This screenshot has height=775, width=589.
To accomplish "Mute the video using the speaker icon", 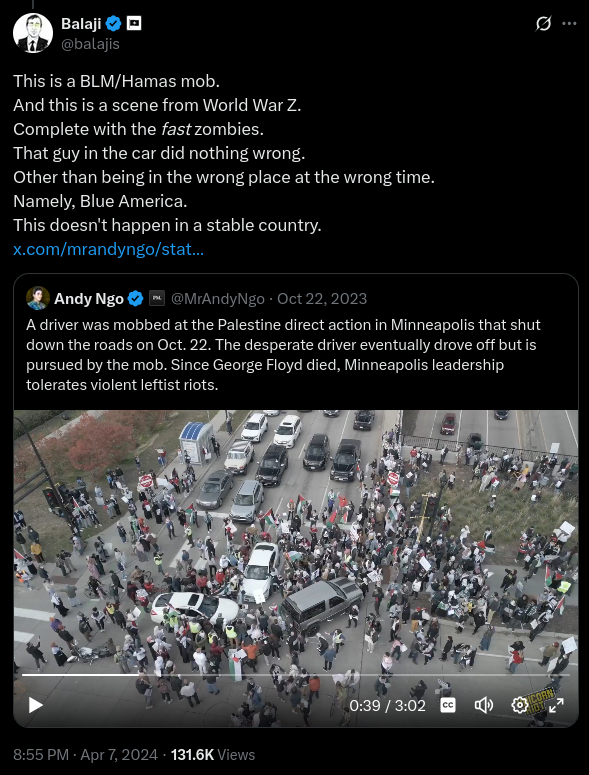I will pos(483,705).
